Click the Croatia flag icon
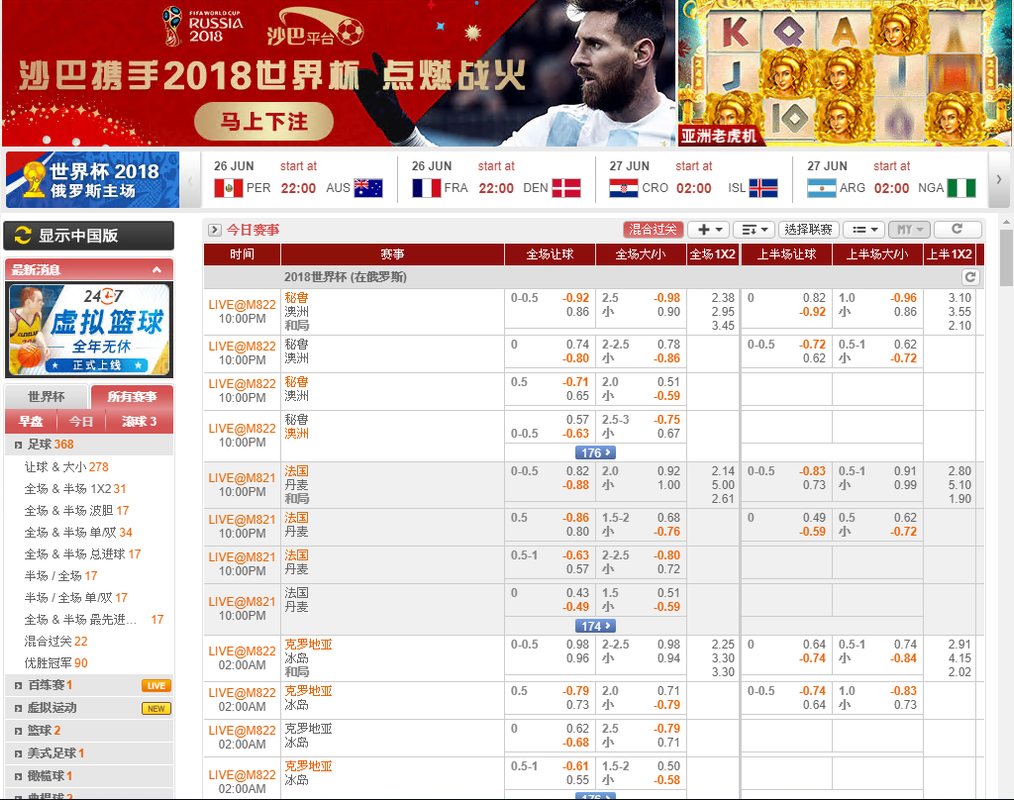This screenshot has height=800, width=1014. [x=623, y=188]
